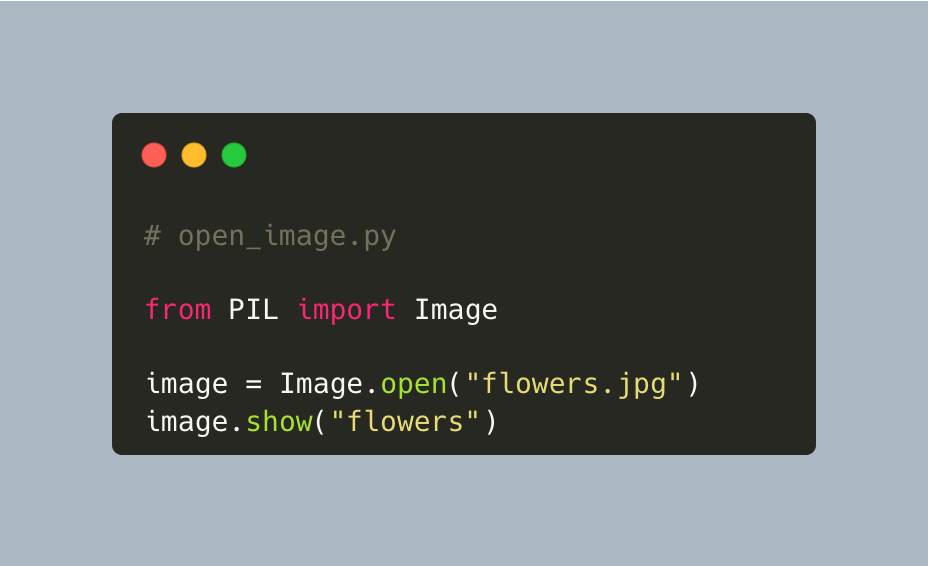Click the 'image' variable before the equals sign
Image resolution: width=928 pixels, height=566 pixels.
point(187,385)
